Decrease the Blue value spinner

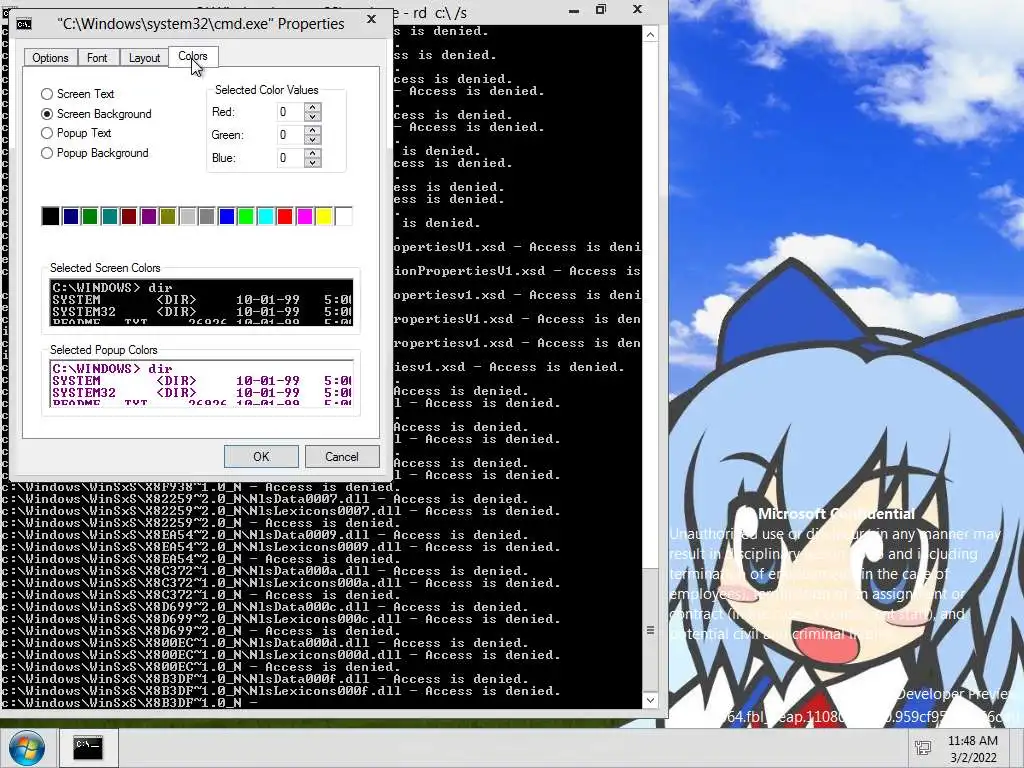(313, 162)
